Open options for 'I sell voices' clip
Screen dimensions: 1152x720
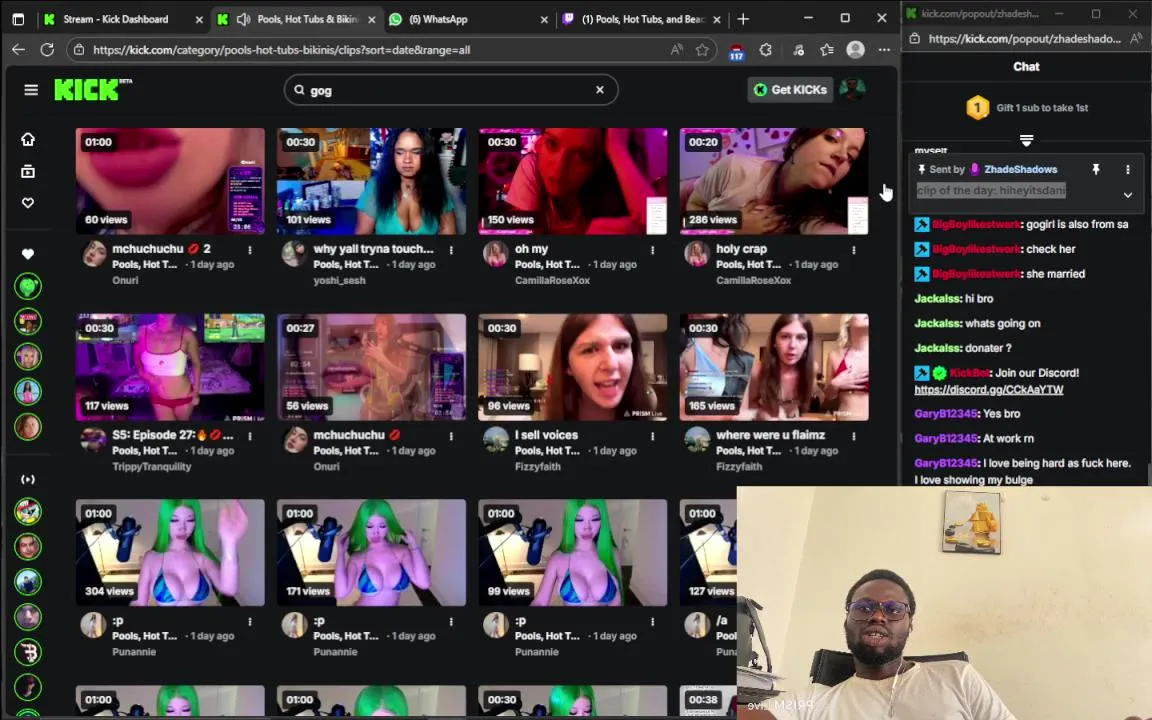652,436
